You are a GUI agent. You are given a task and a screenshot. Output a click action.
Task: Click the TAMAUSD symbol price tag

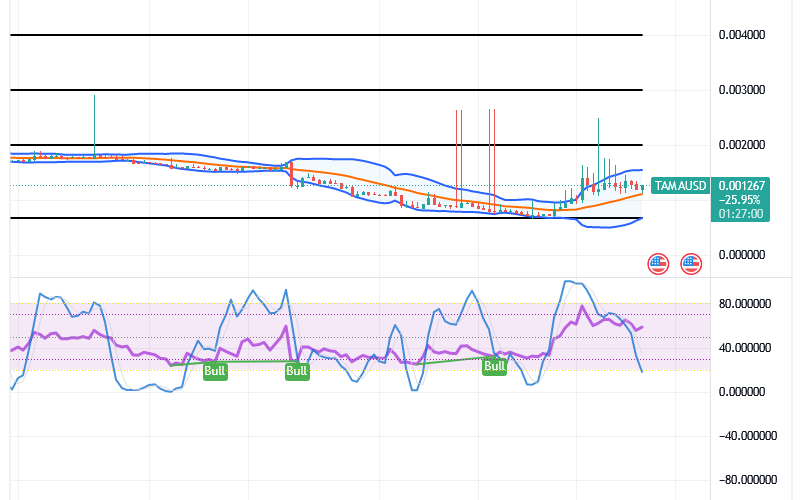tap(681, 186)
